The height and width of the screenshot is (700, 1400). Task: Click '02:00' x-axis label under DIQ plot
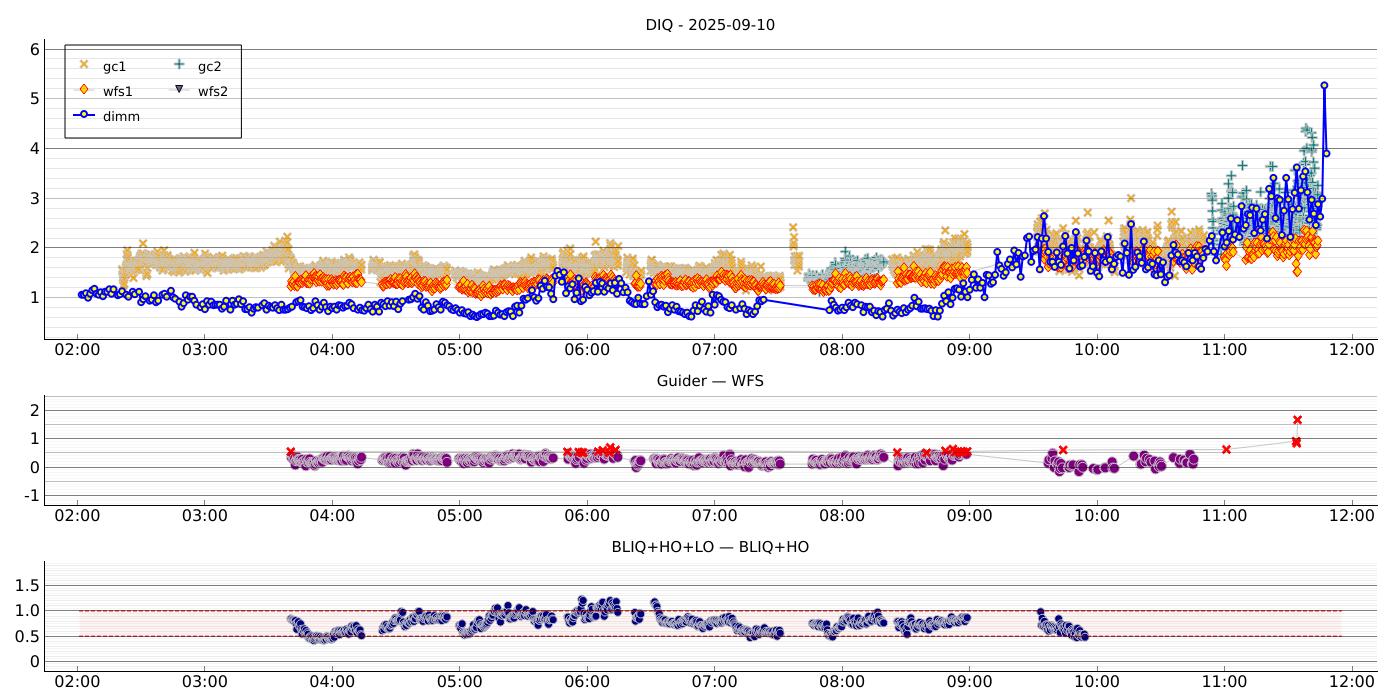tap(77, 351)
